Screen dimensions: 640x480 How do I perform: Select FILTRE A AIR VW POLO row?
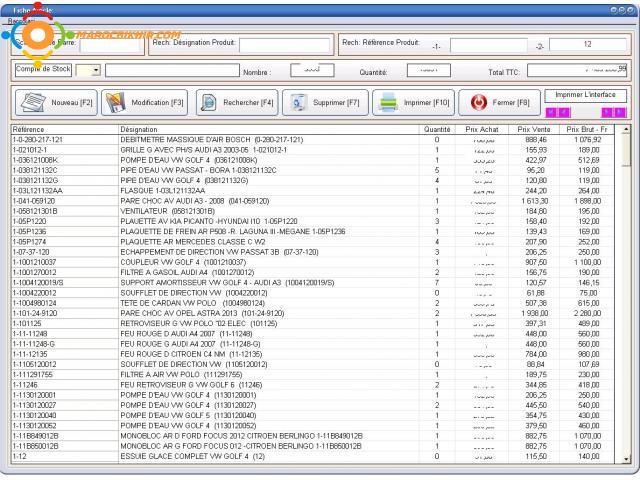point(312,374)
